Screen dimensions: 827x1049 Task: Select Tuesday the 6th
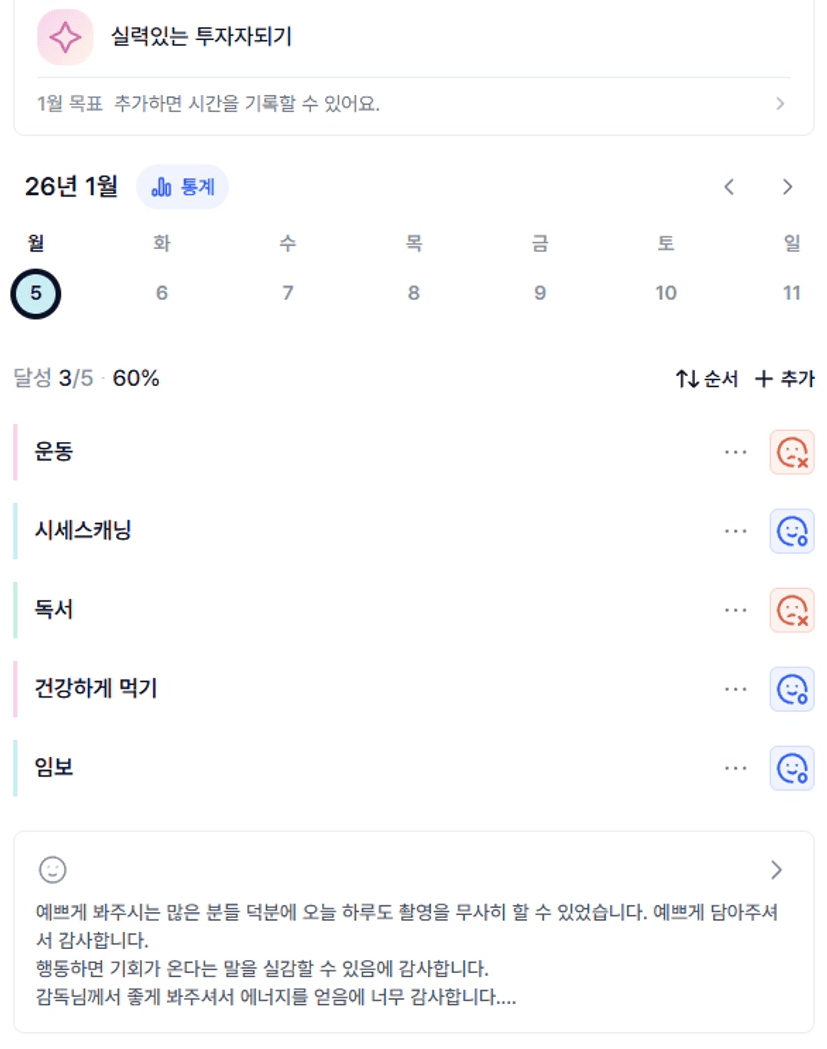[162, 293]
